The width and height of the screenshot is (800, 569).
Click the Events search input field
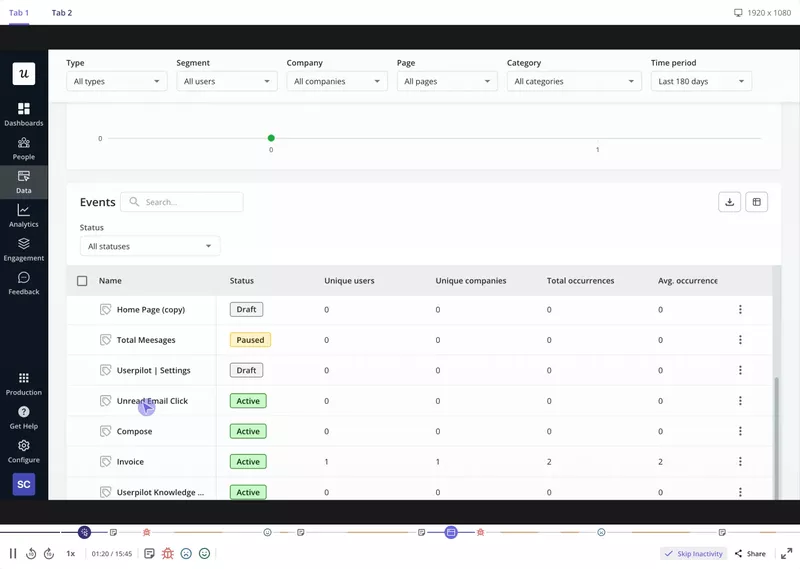pyautogui.click(x=190, y=202)
